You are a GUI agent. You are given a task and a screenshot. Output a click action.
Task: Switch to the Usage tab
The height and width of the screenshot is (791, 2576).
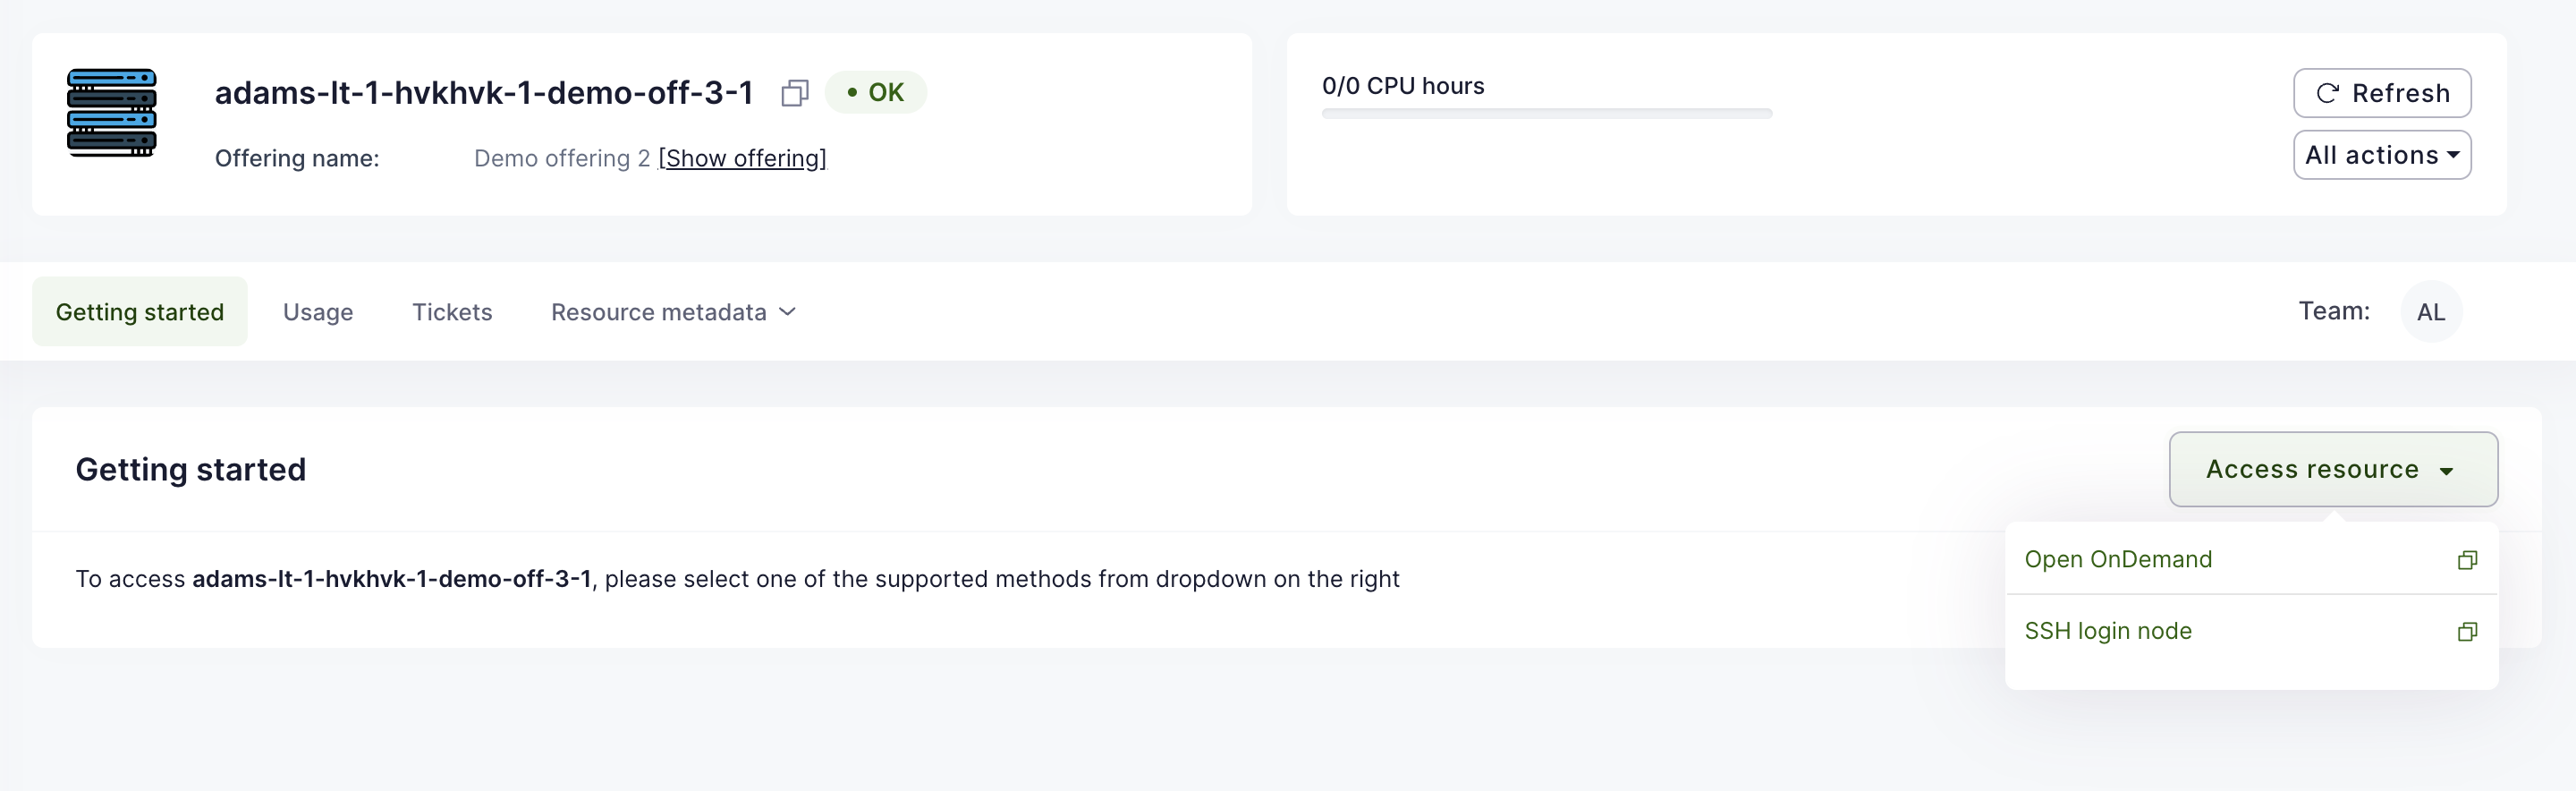[318, 312]
